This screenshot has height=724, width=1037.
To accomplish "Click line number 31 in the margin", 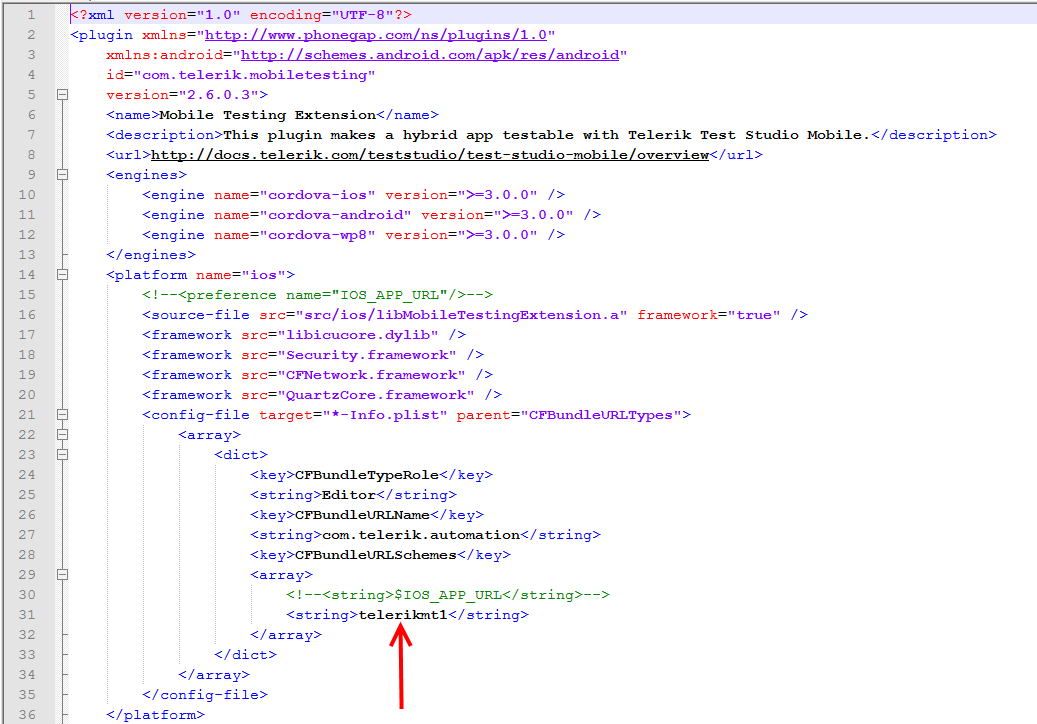I will 27,614.
